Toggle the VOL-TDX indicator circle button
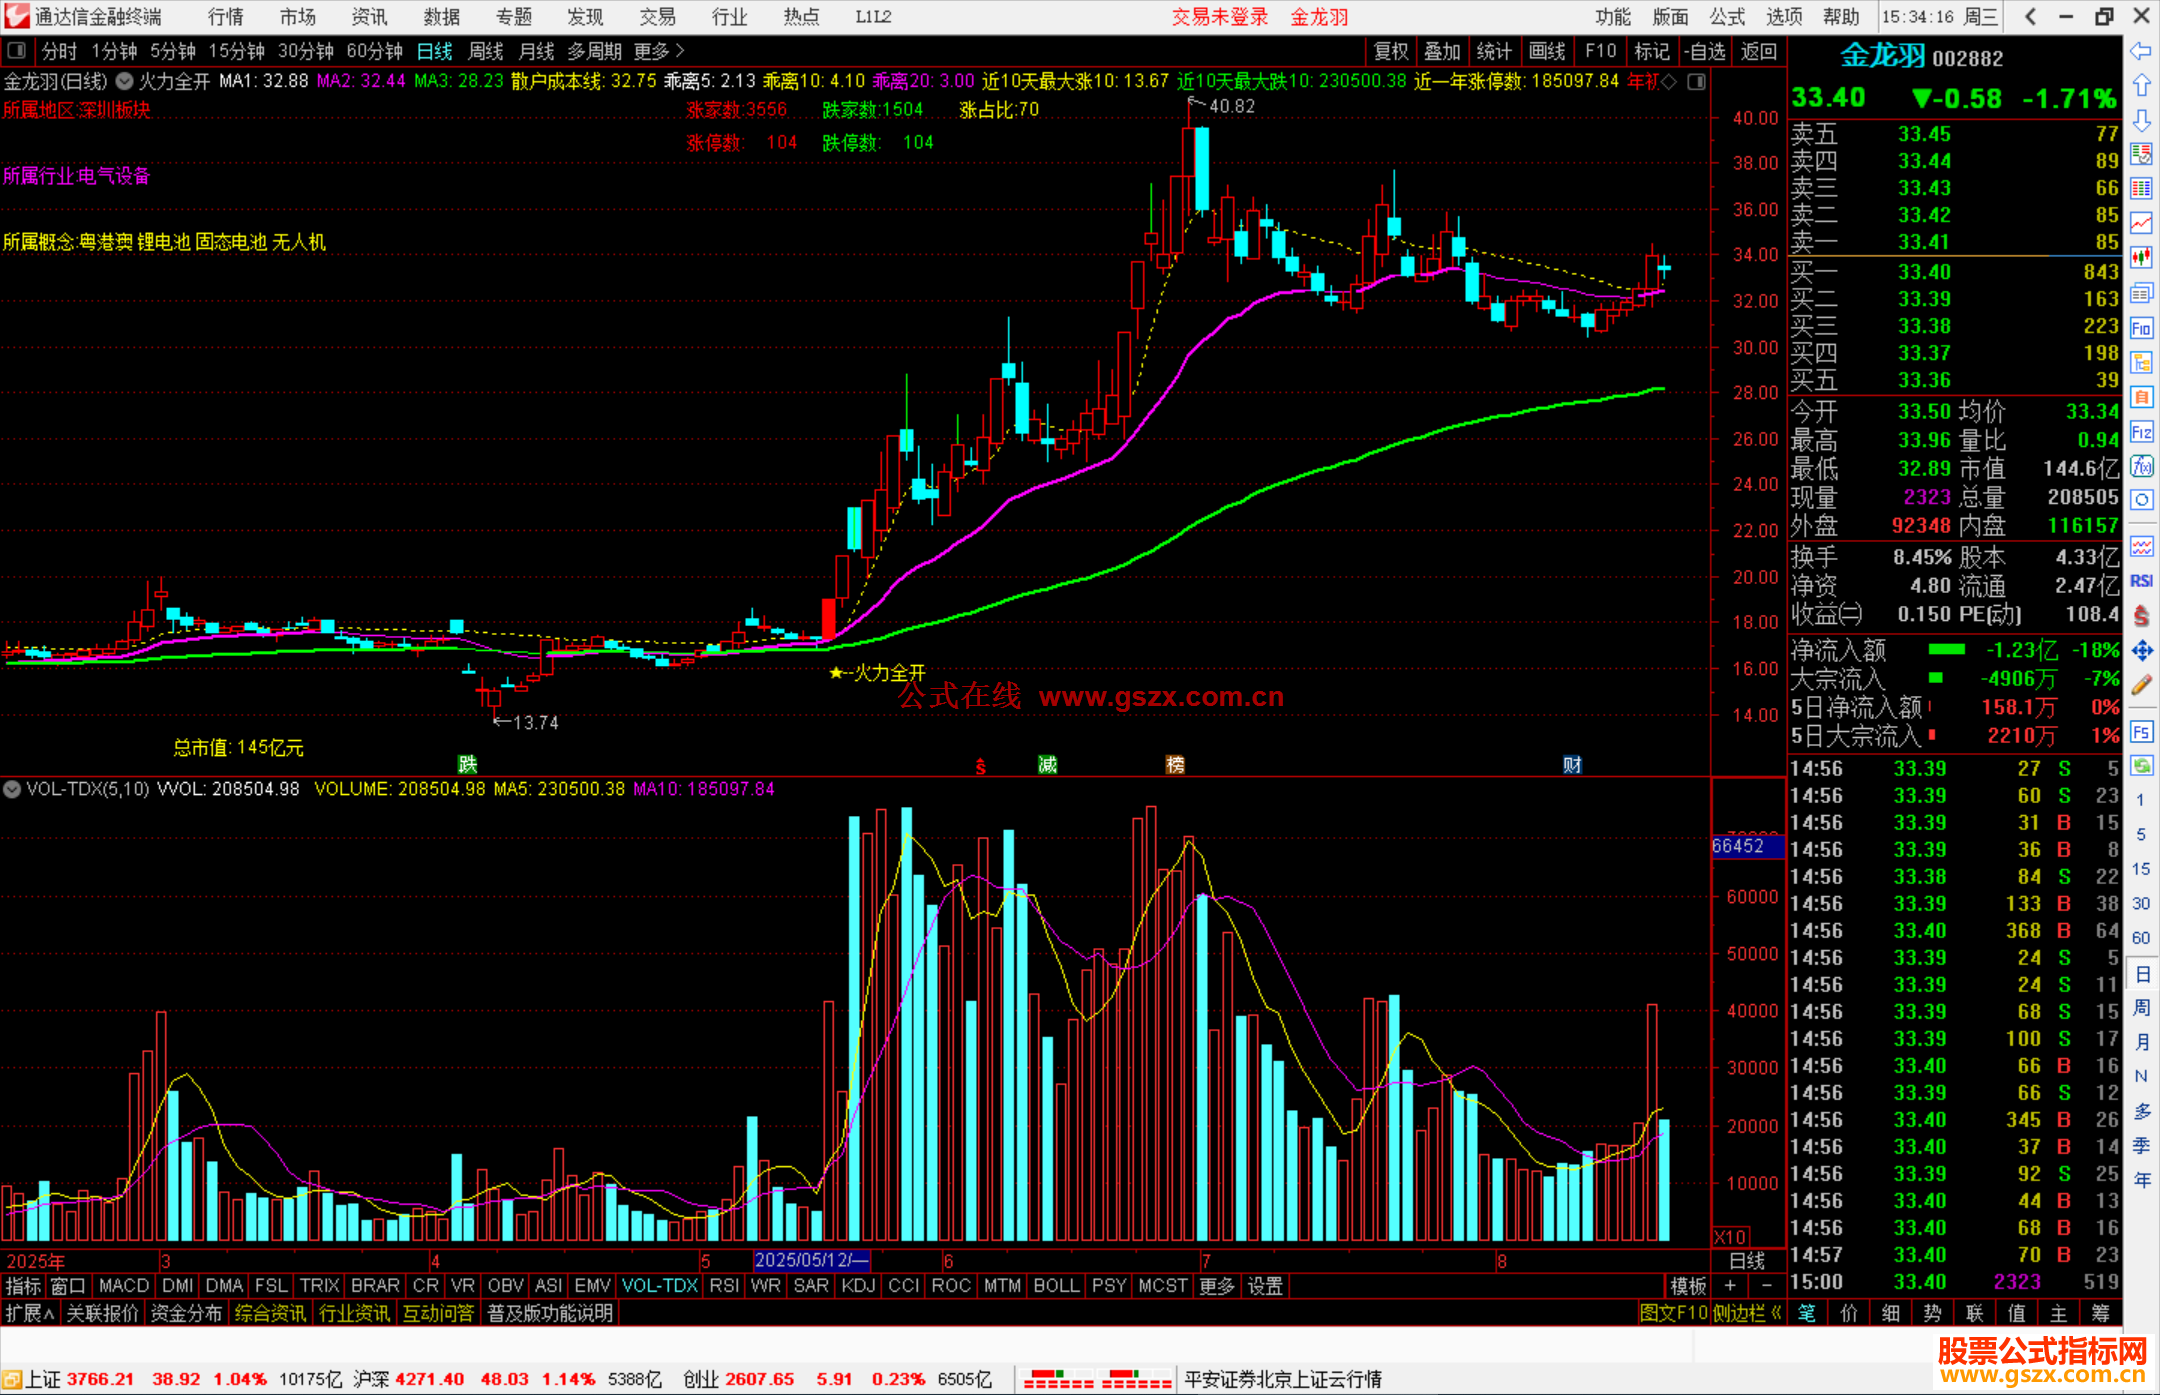 pyautogui.click(x=12, y=789)
